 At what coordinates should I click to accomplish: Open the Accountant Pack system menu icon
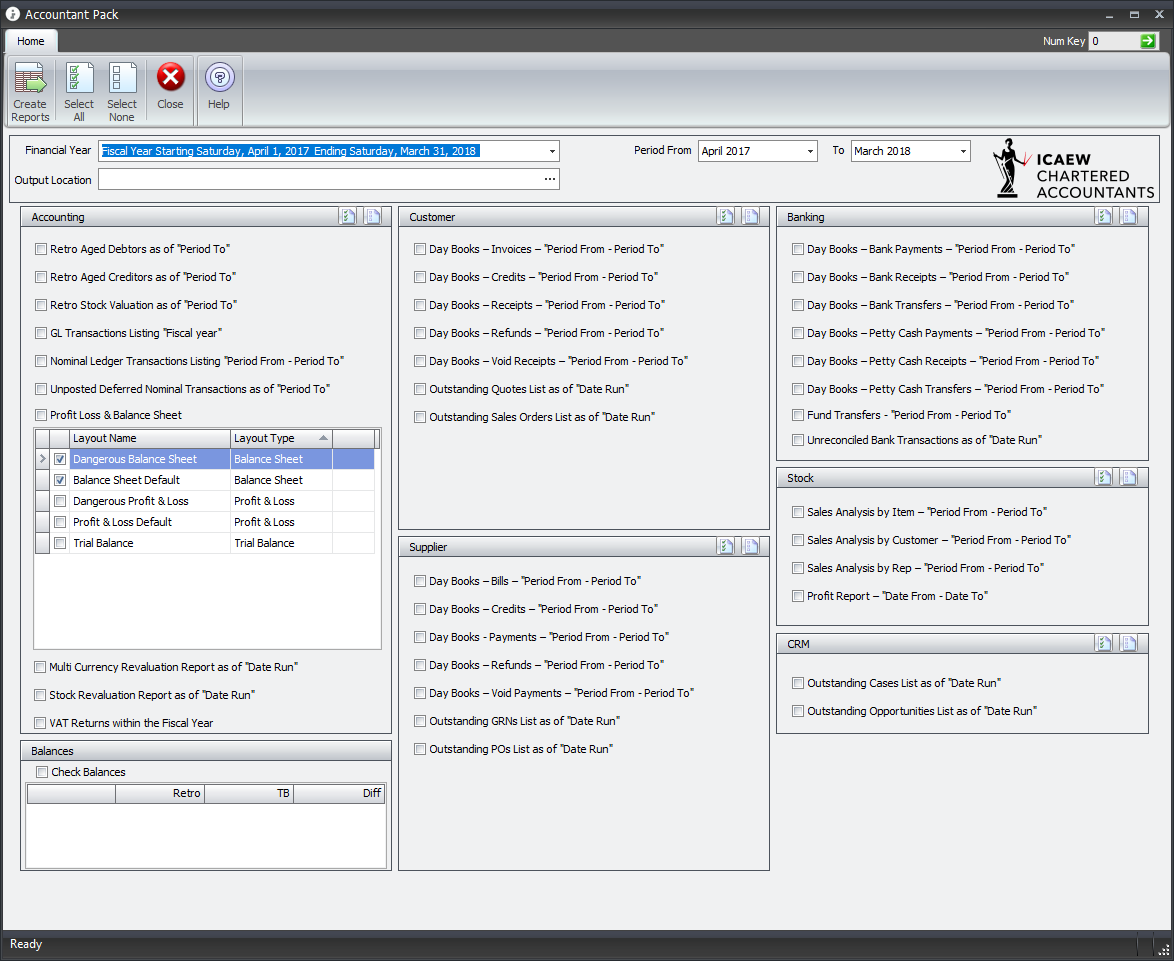pyautogui.click(x=10, y=14)
